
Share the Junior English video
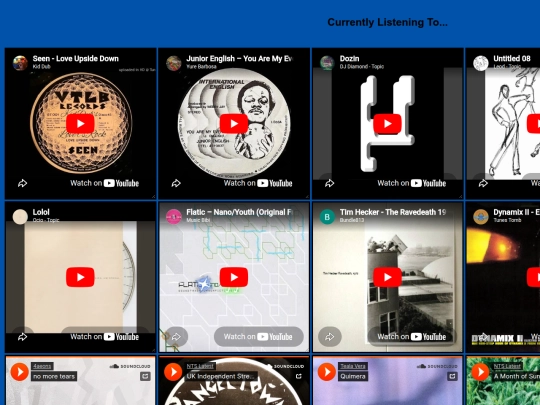coord(176,183)
